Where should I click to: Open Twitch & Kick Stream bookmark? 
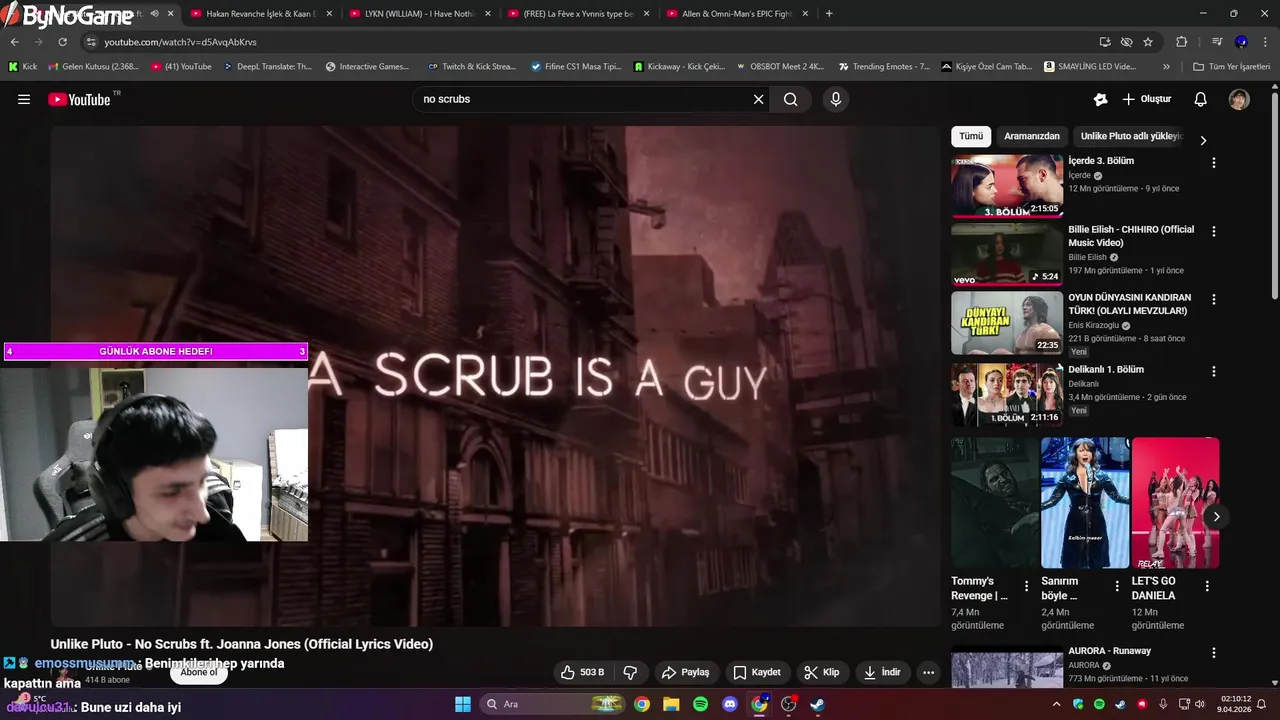[x=472, y=67]
